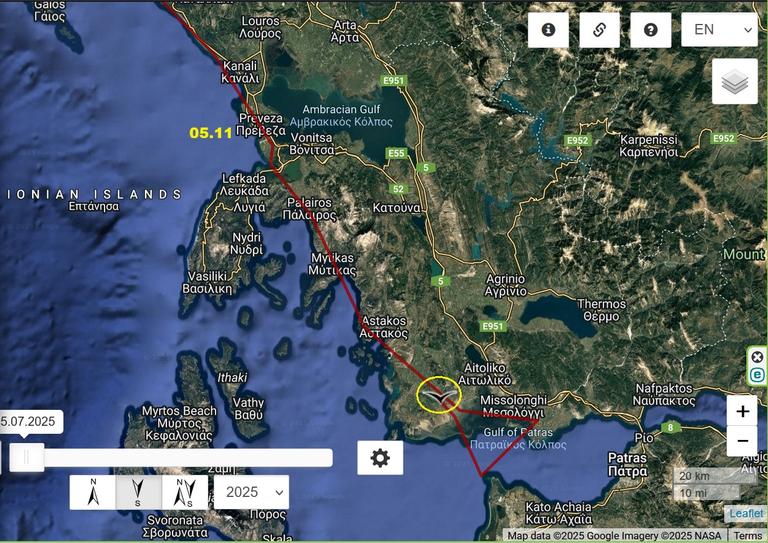Click the Kato Achaia label
The height and width of the screenshot is (543, 768).
(x=558, y=513)
